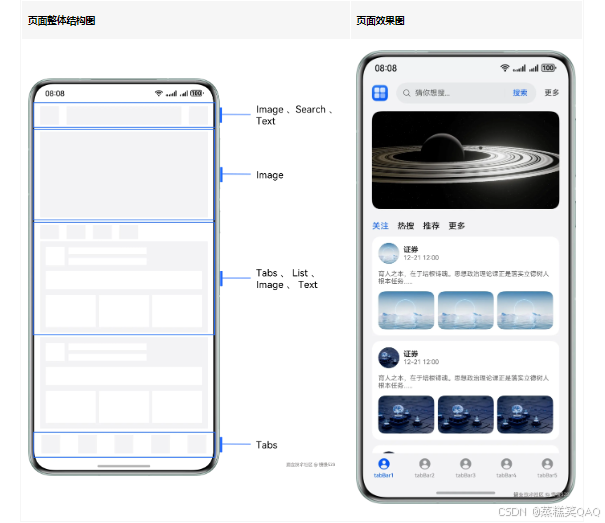Click the standalone "Image" annotation label
This screenshot has width=605, height=523.
pyautogui.click(x=270, y=175)
